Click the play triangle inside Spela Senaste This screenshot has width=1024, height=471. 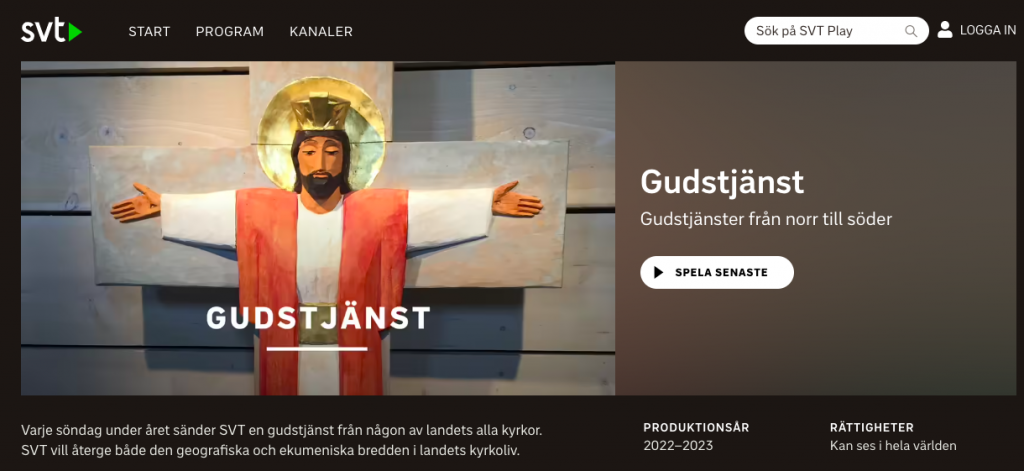click(658, 272)
